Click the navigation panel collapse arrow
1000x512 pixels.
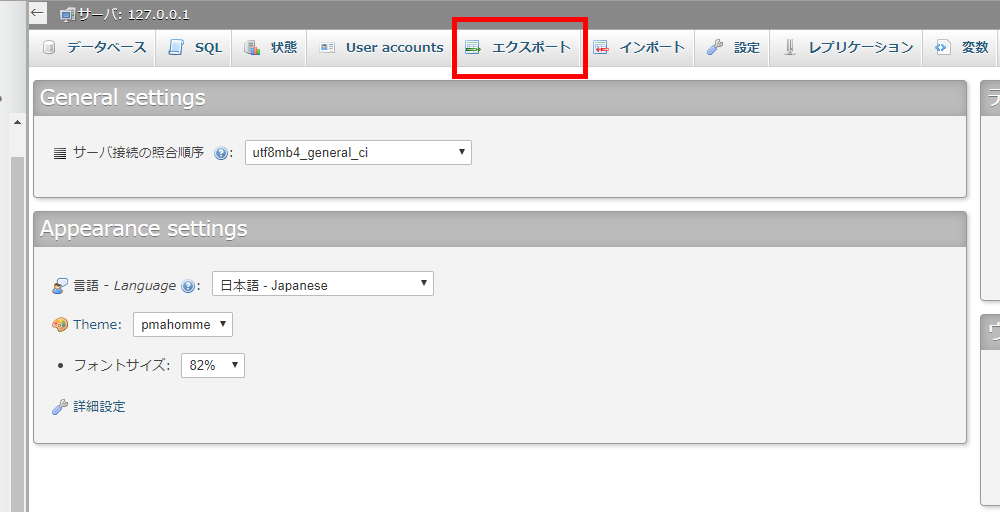tap(37, 14)
